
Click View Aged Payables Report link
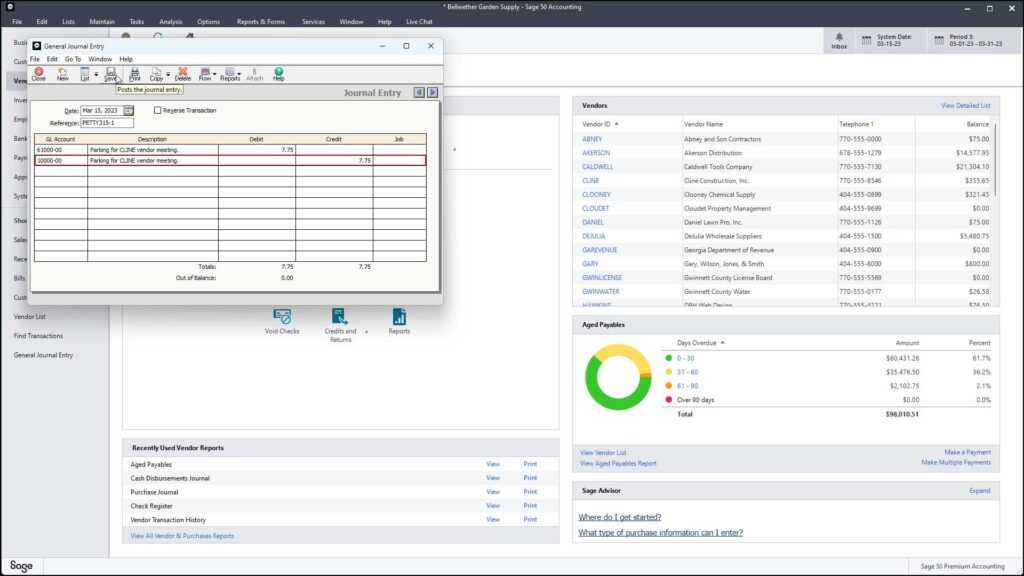click(618, 464)
